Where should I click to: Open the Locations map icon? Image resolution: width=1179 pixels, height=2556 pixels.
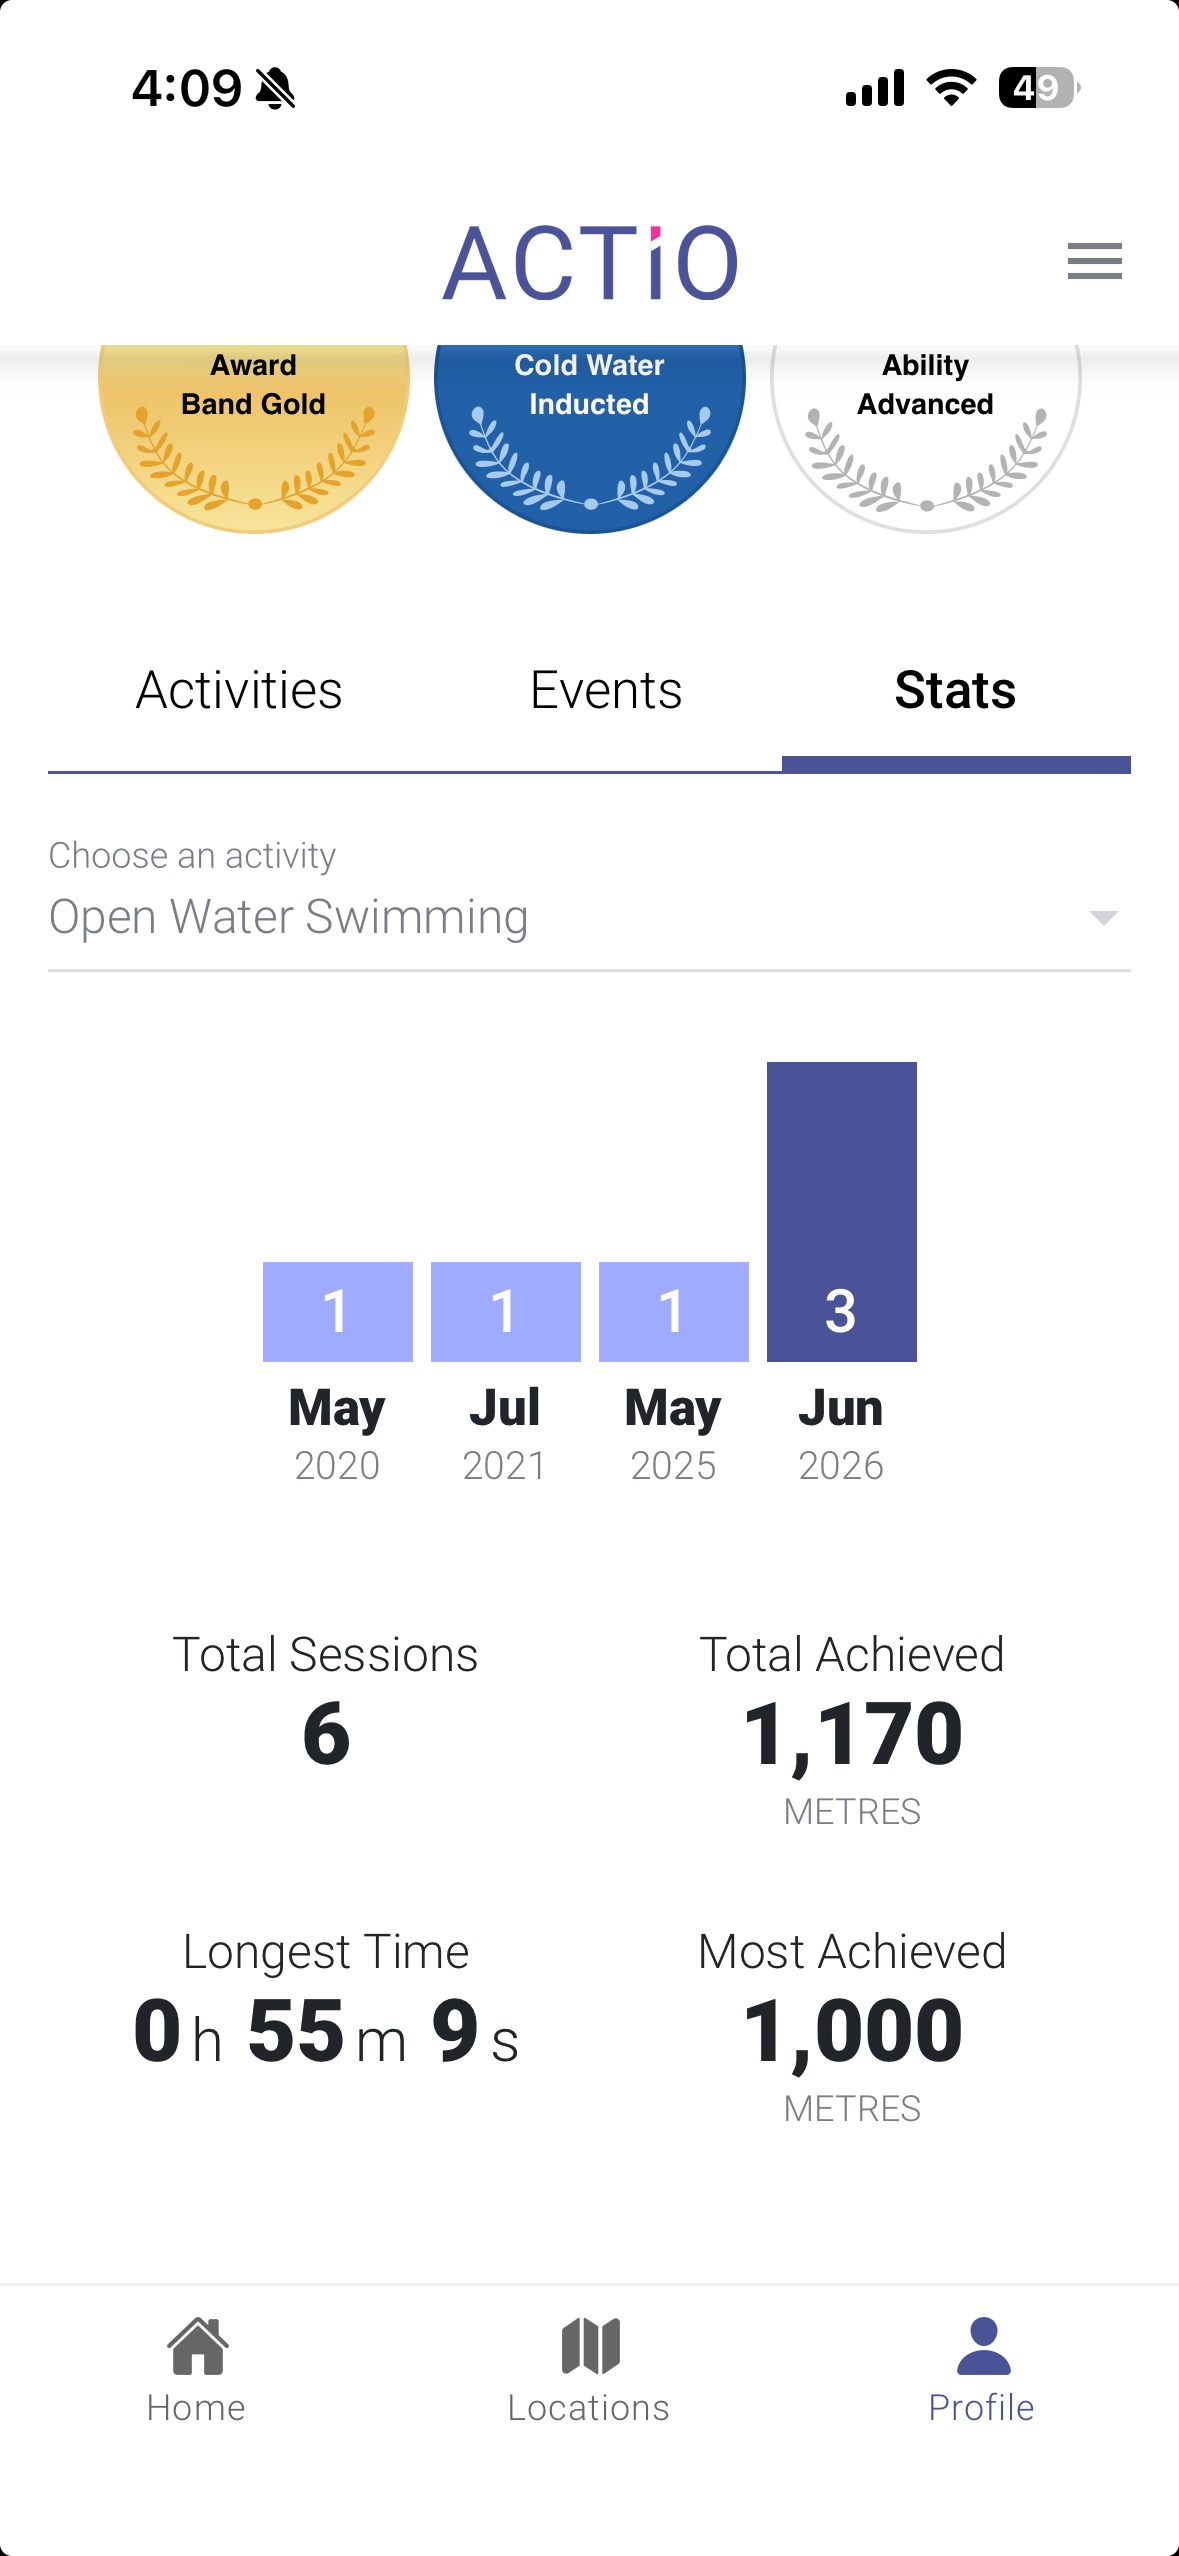590,2345
